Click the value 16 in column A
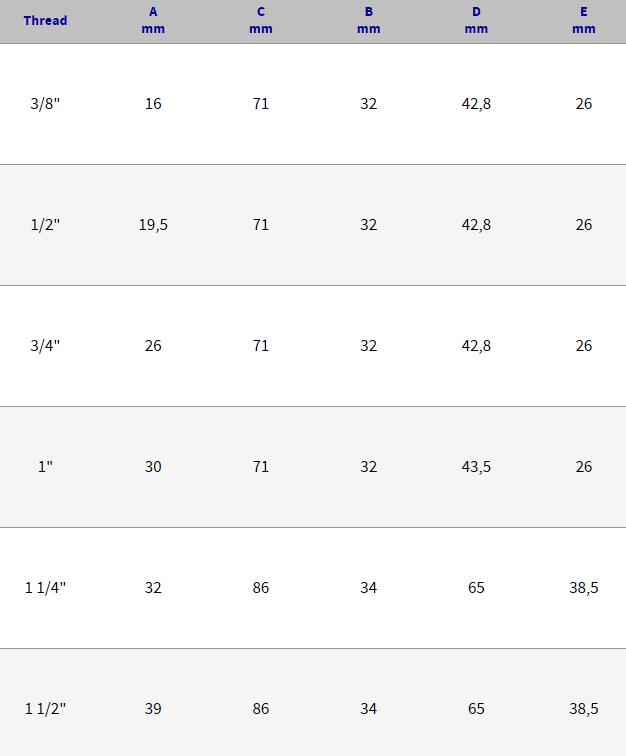 153,104
